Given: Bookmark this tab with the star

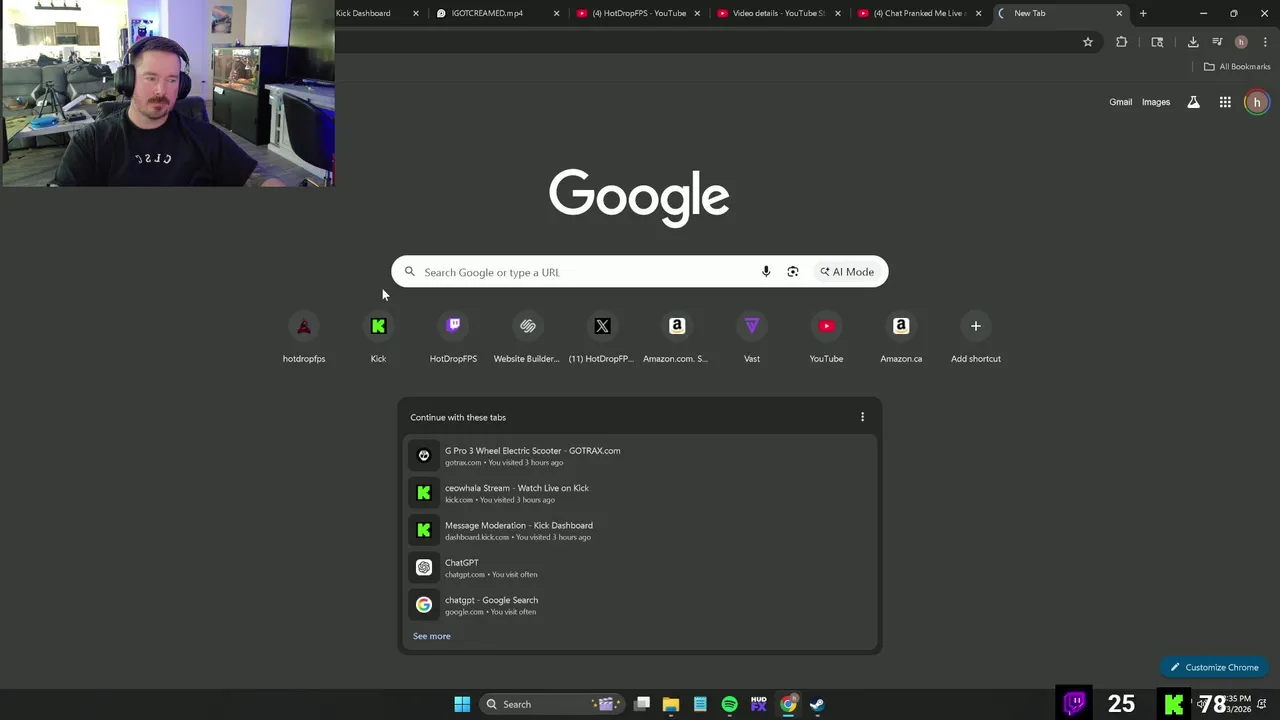Looking at the screenshot, I should pyautogui.click(x=1088, y=42).
